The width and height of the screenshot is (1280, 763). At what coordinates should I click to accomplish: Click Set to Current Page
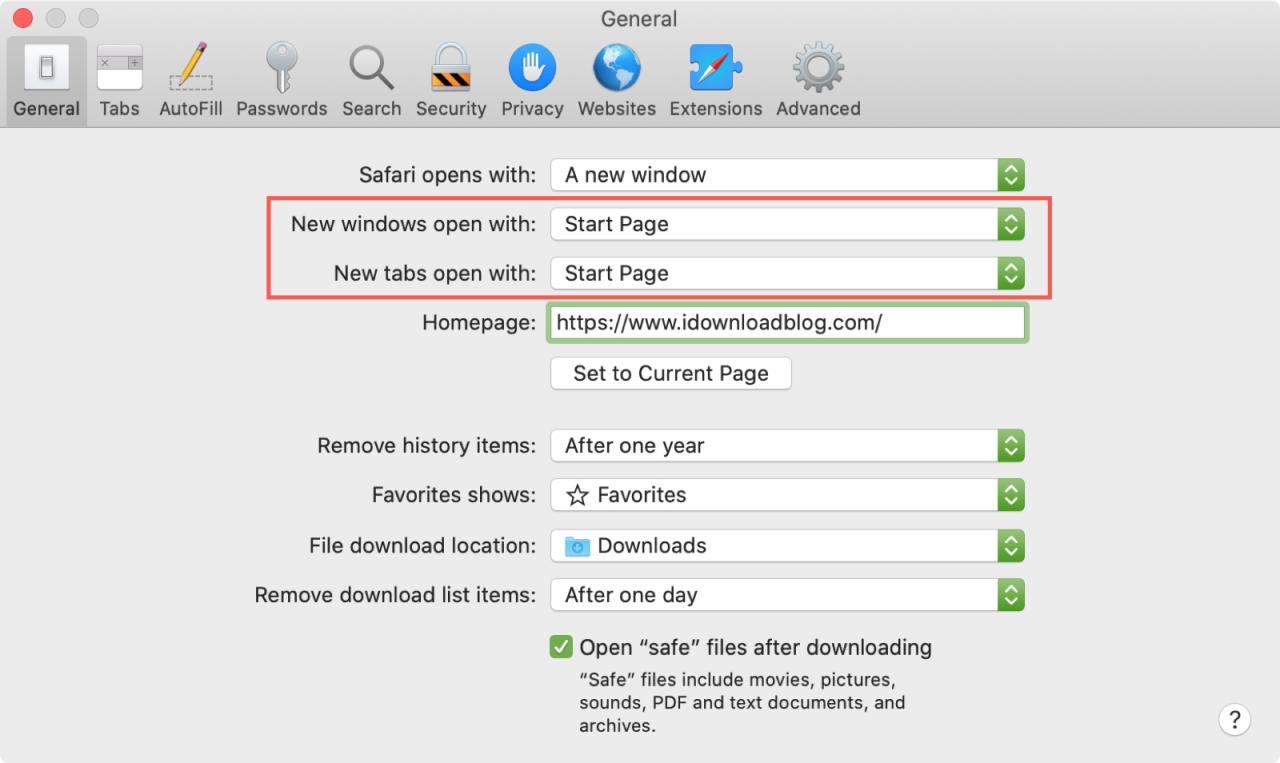click(x=670, y=373)
